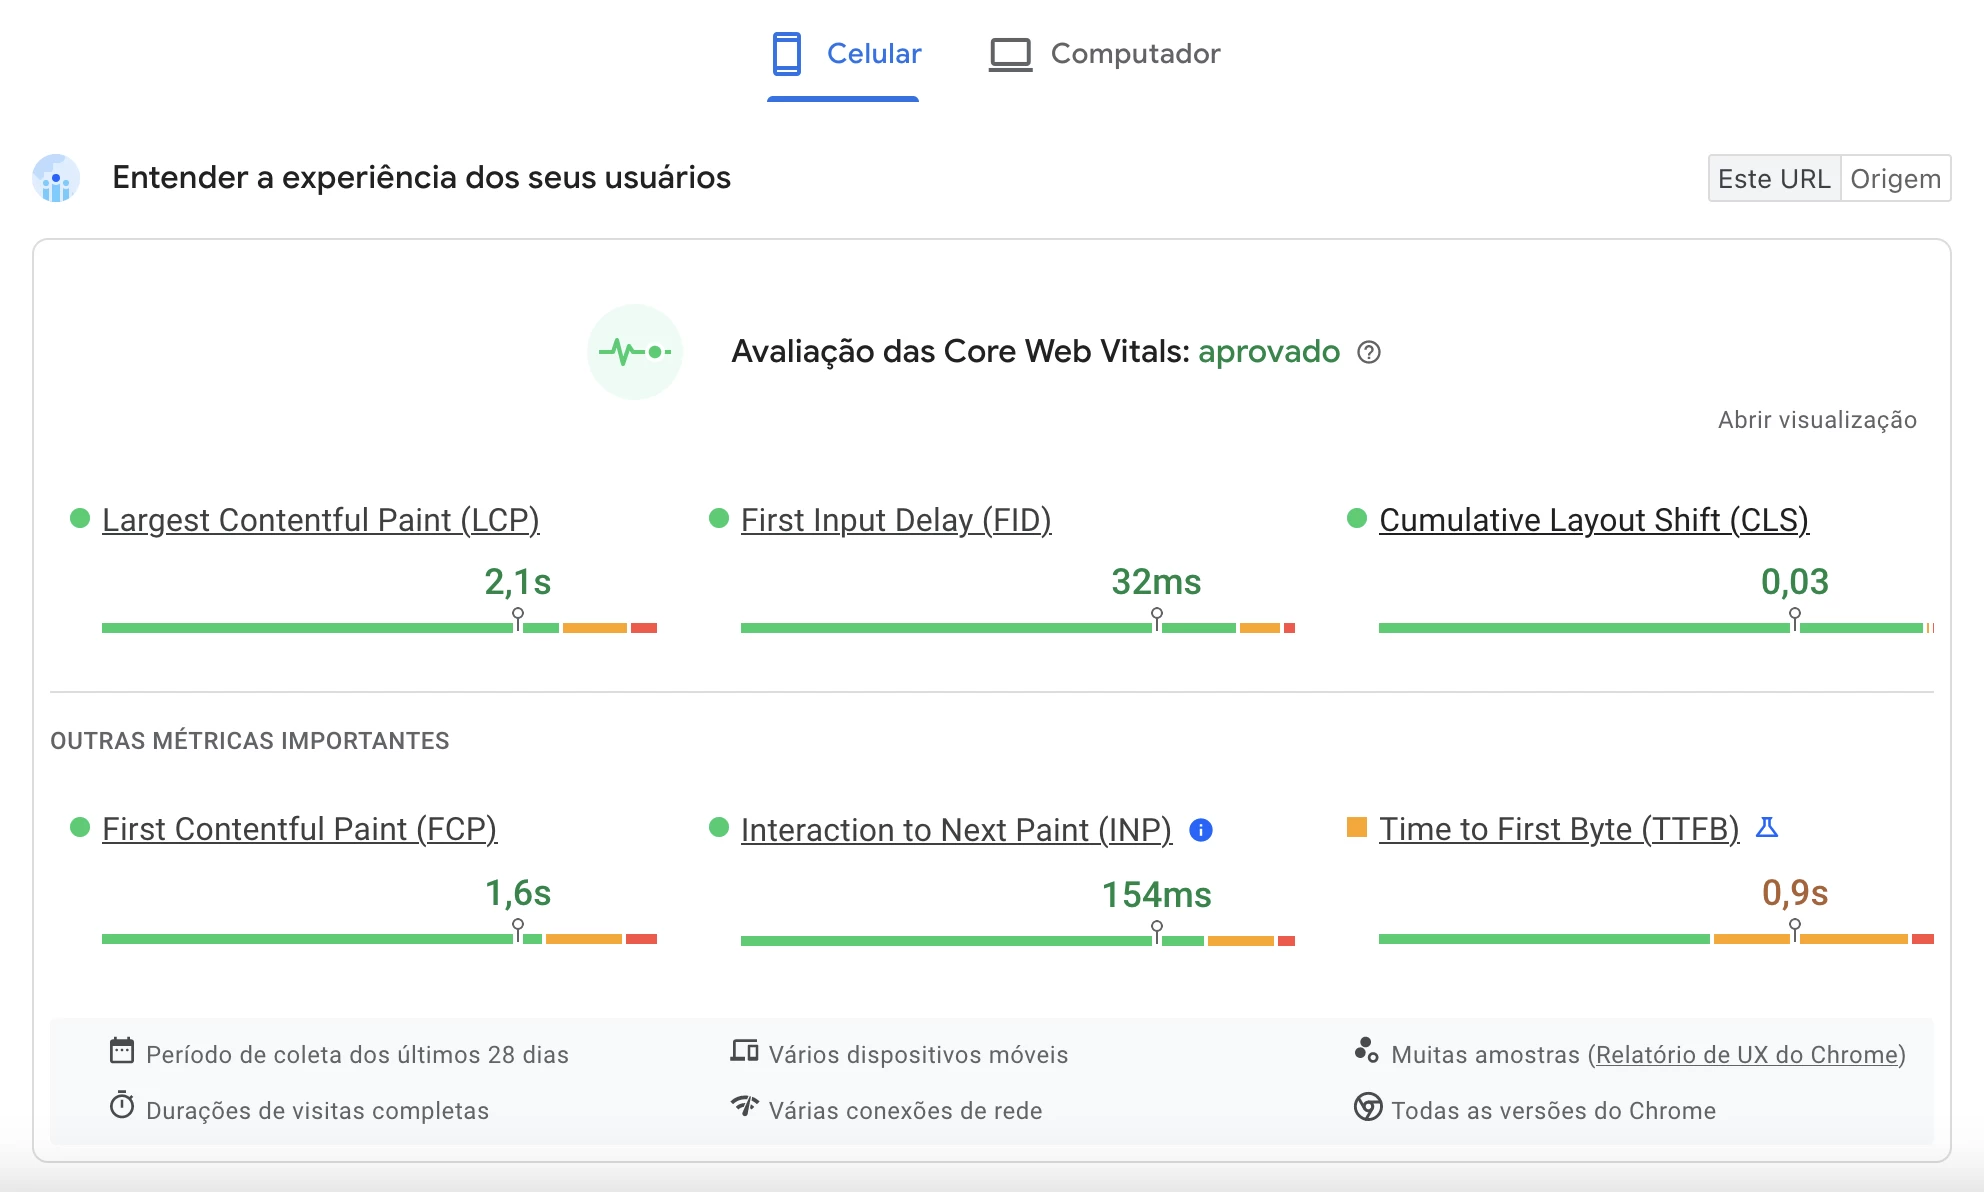Click the calendar icon for collection period

122,1050
